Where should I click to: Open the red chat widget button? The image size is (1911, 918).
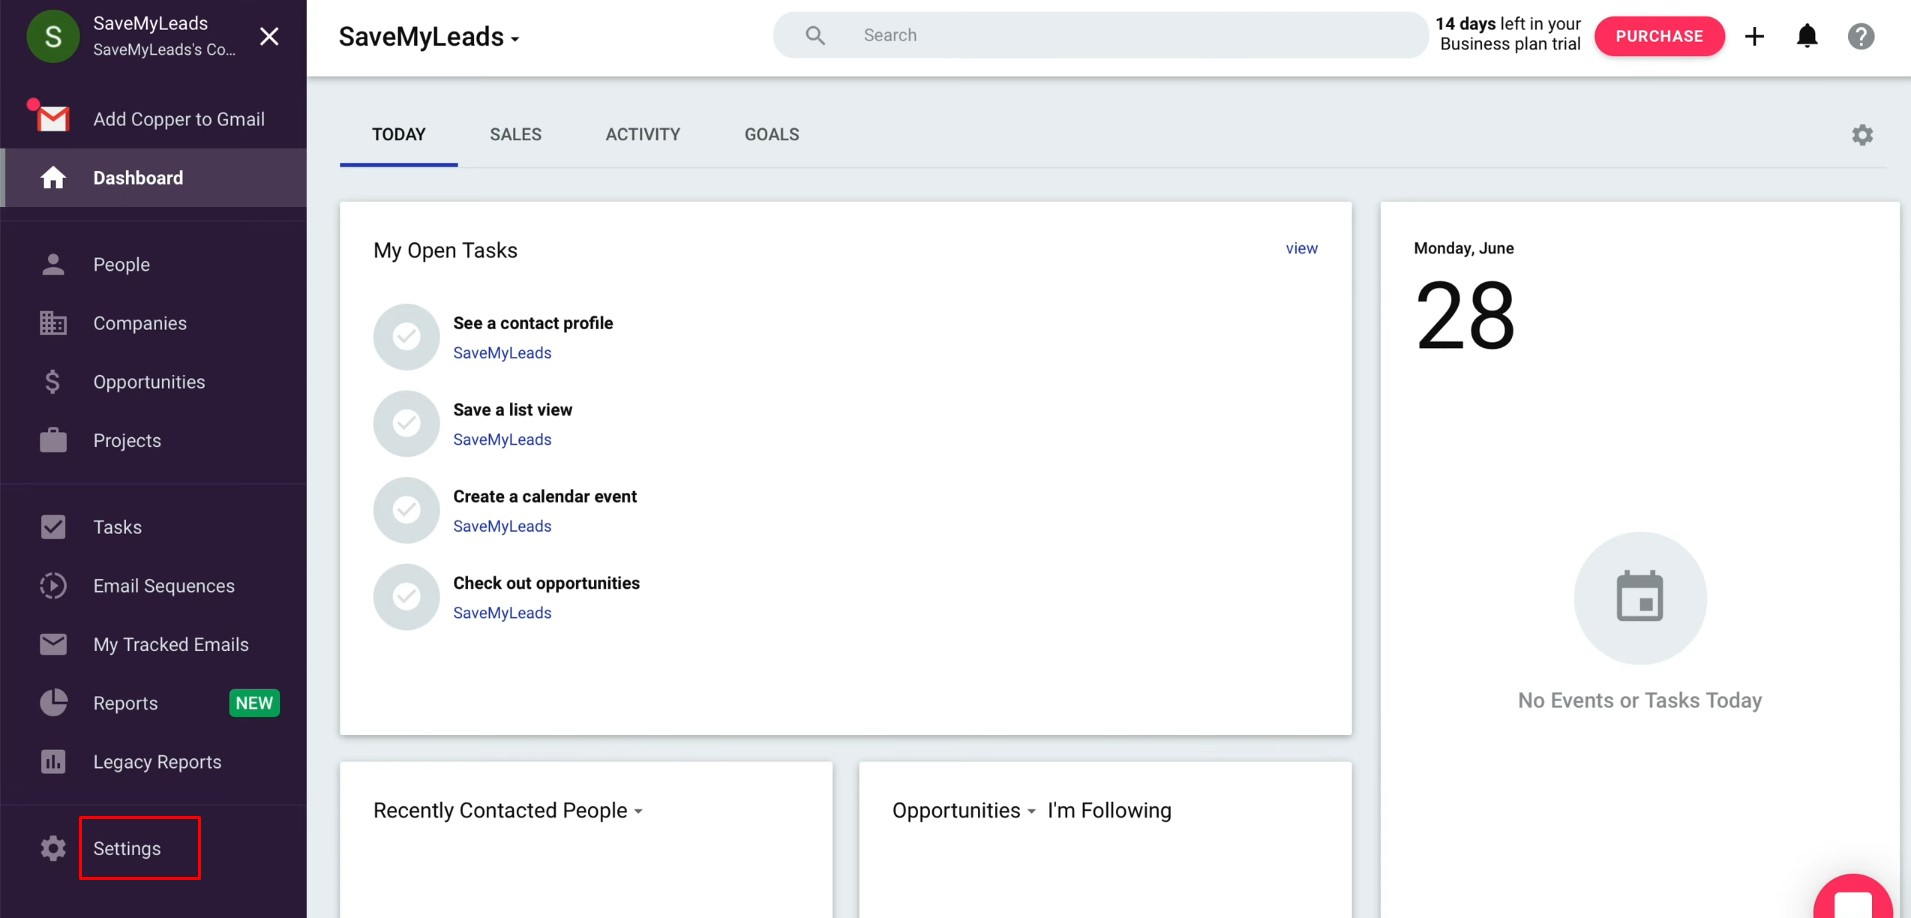click(1853, 897)
